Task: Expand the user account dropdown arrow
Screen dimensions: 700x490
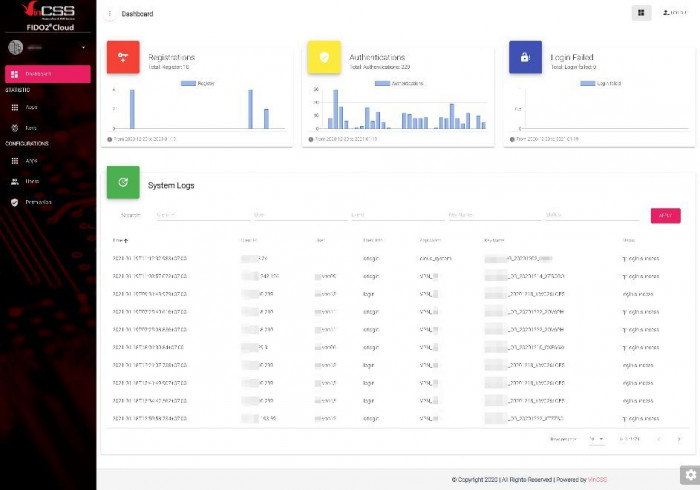Action: [83, 47]
